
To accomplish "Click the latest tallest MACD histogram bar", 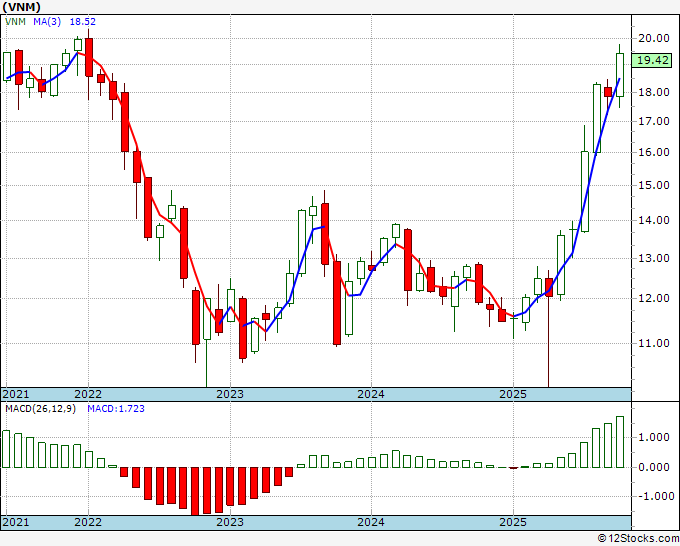I will coord(620,442).
